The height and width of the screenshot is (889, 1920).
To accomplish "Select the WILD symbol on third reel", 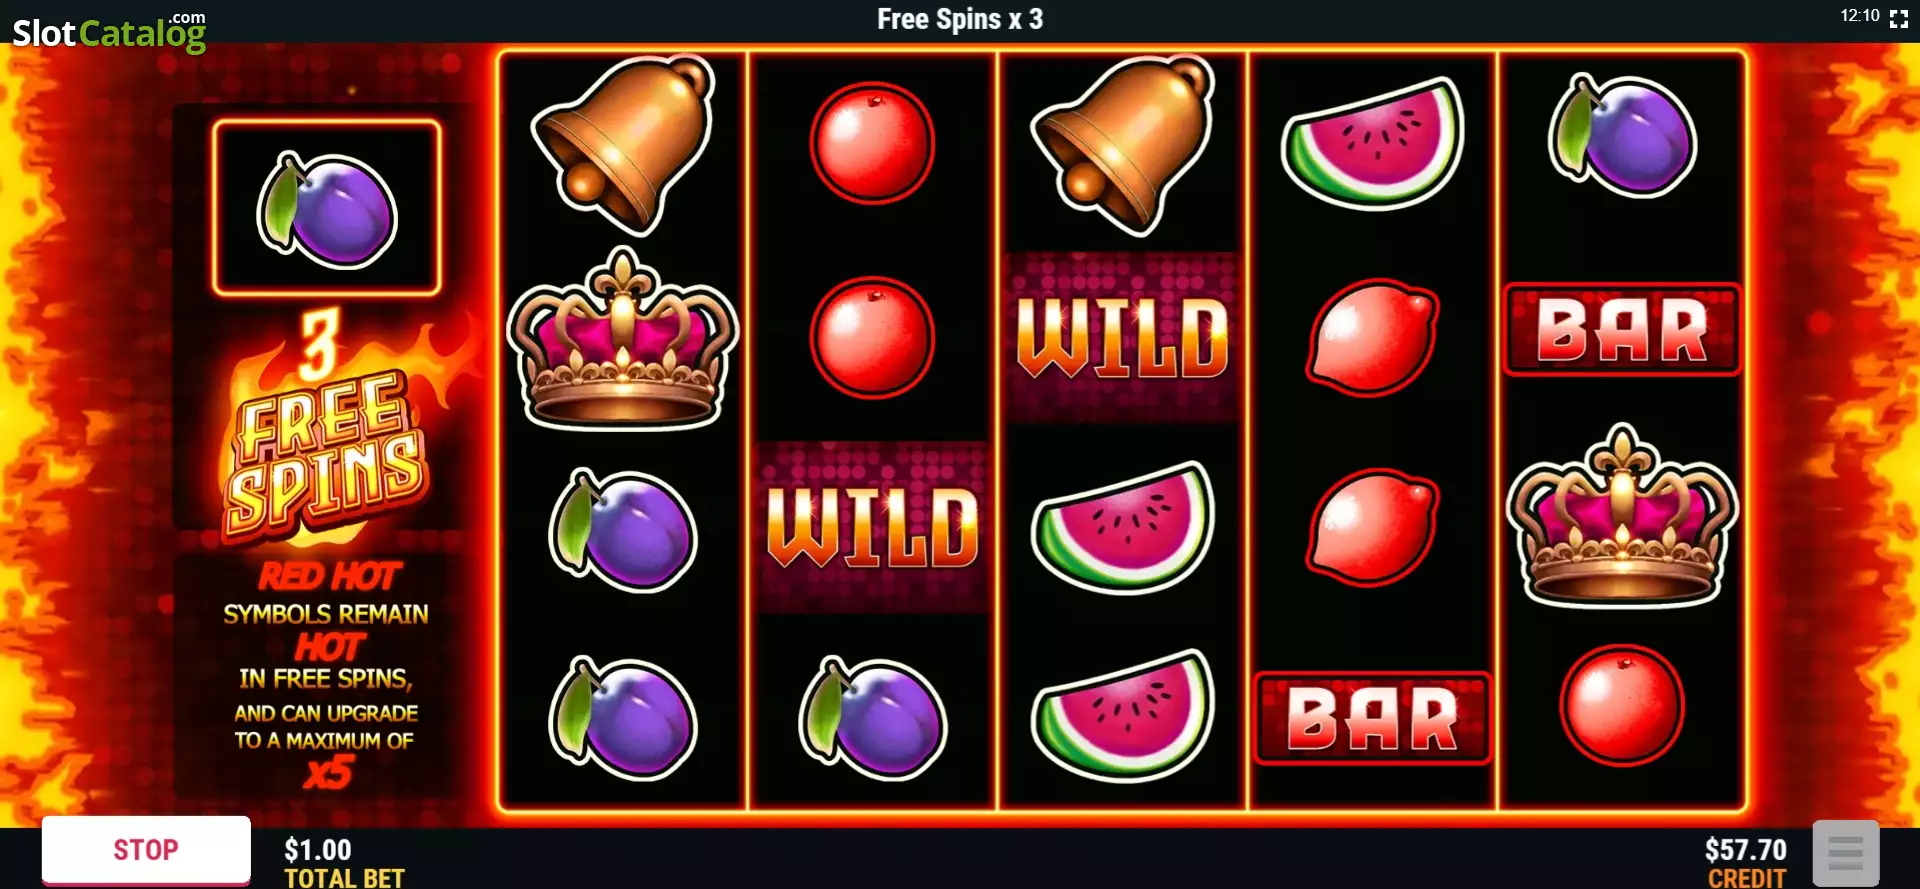I will pos(1122,337).
